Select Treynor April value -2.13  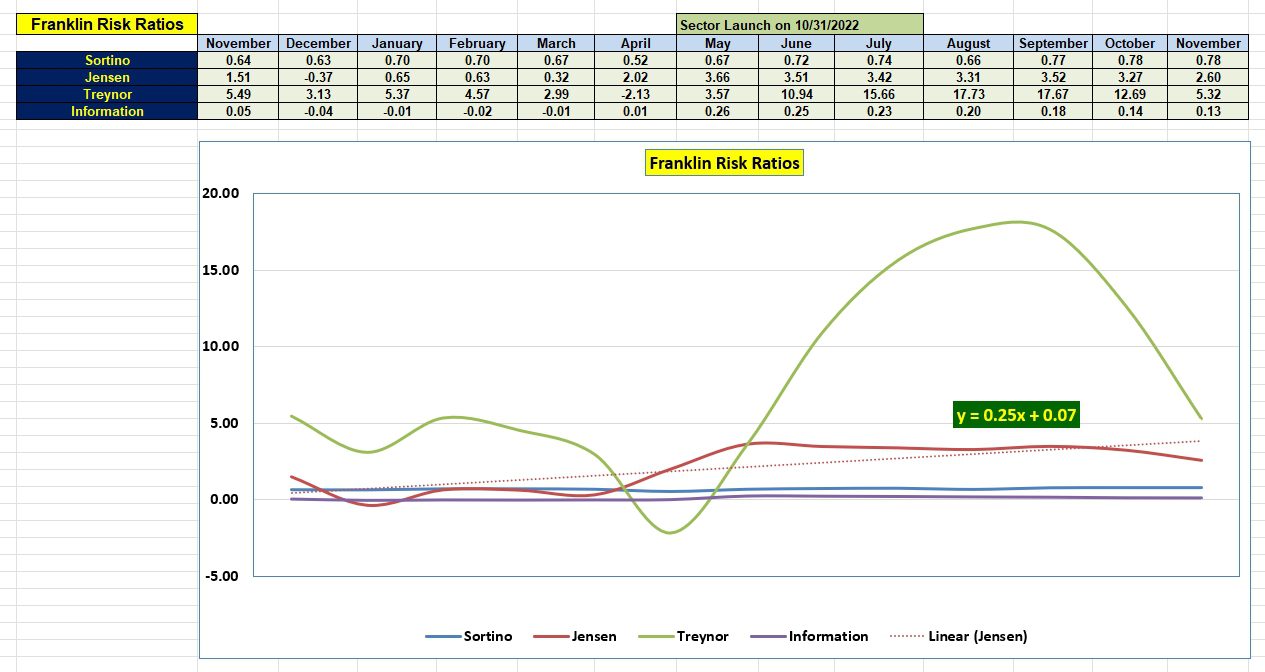pyautogui.click(x=635, y=94)
